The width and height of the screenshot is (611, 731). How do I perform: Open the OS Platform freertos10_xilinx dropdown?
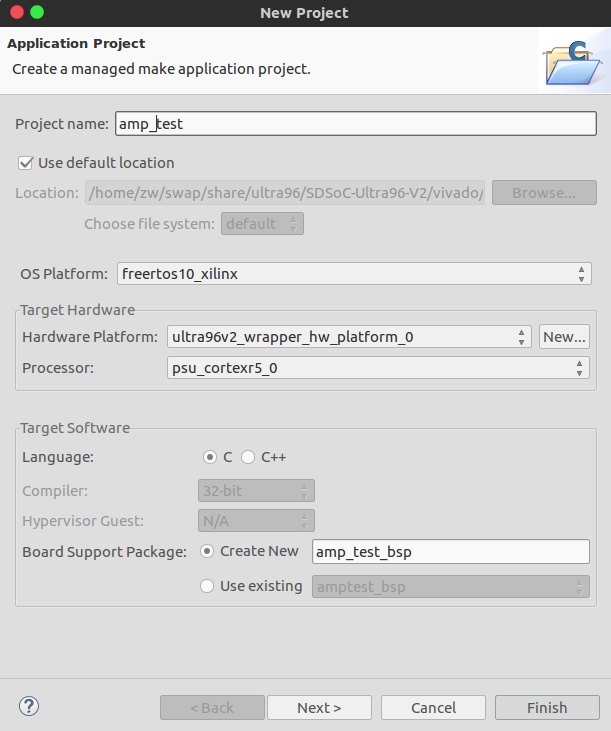(354, 274)
